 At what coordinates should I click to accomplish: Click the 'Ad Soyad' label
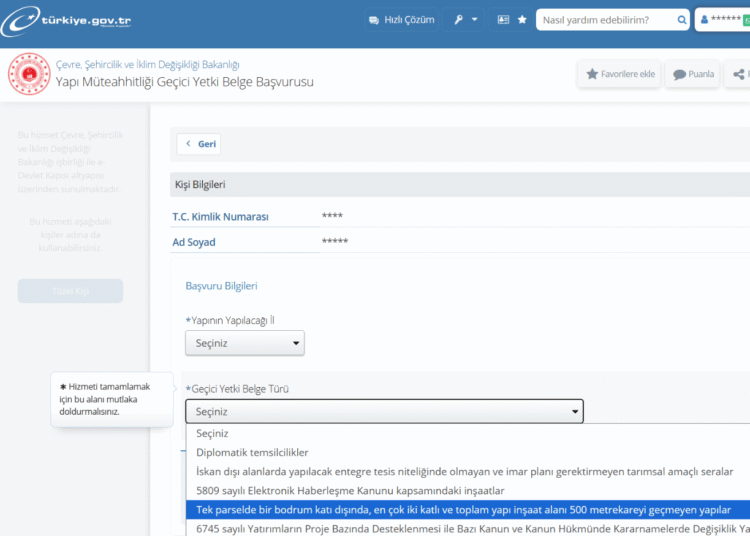pos(194,242)
